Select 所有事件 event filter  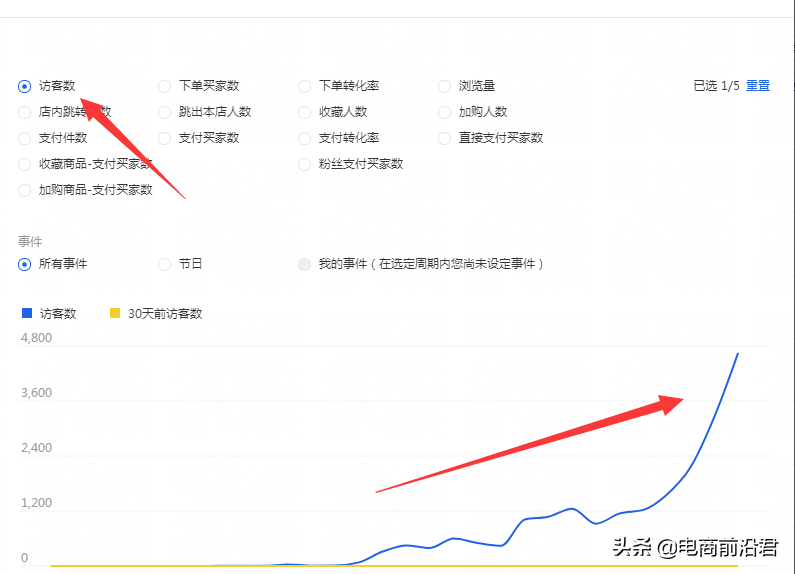[24, 264]
